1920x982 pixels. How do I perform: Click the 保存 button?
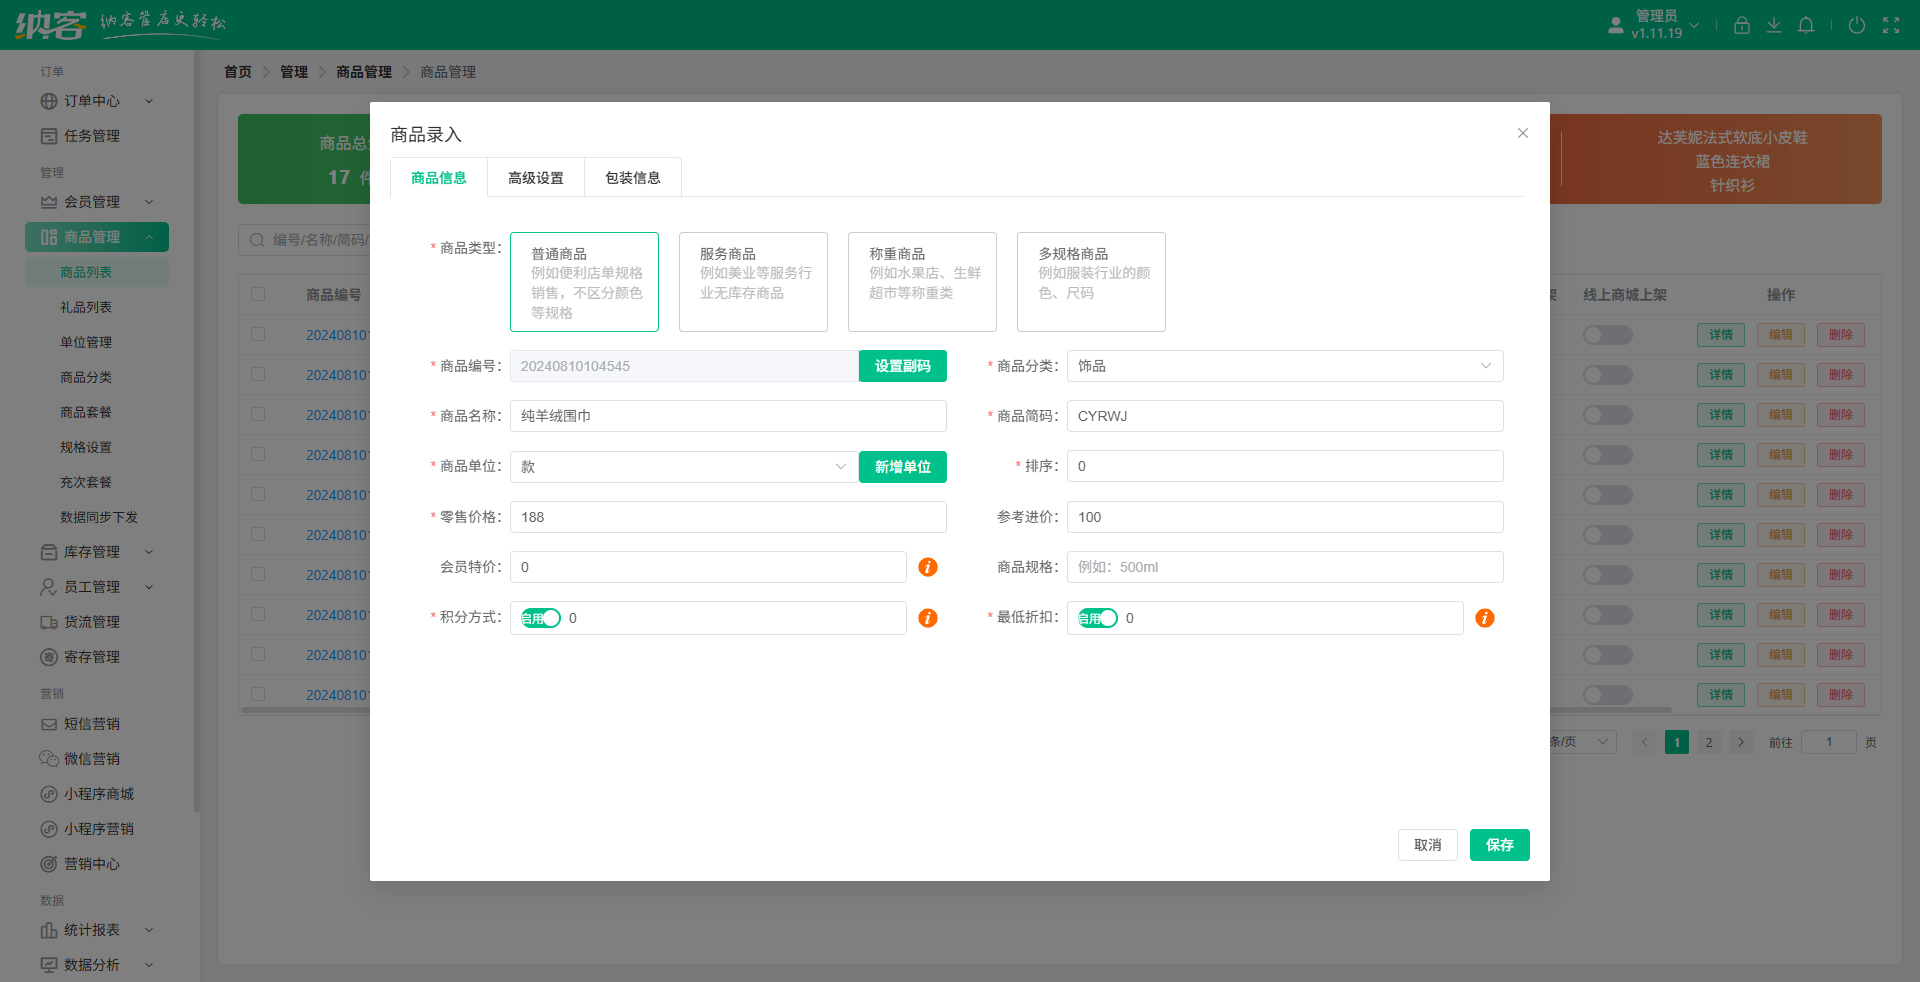[x=1499, y=845]
